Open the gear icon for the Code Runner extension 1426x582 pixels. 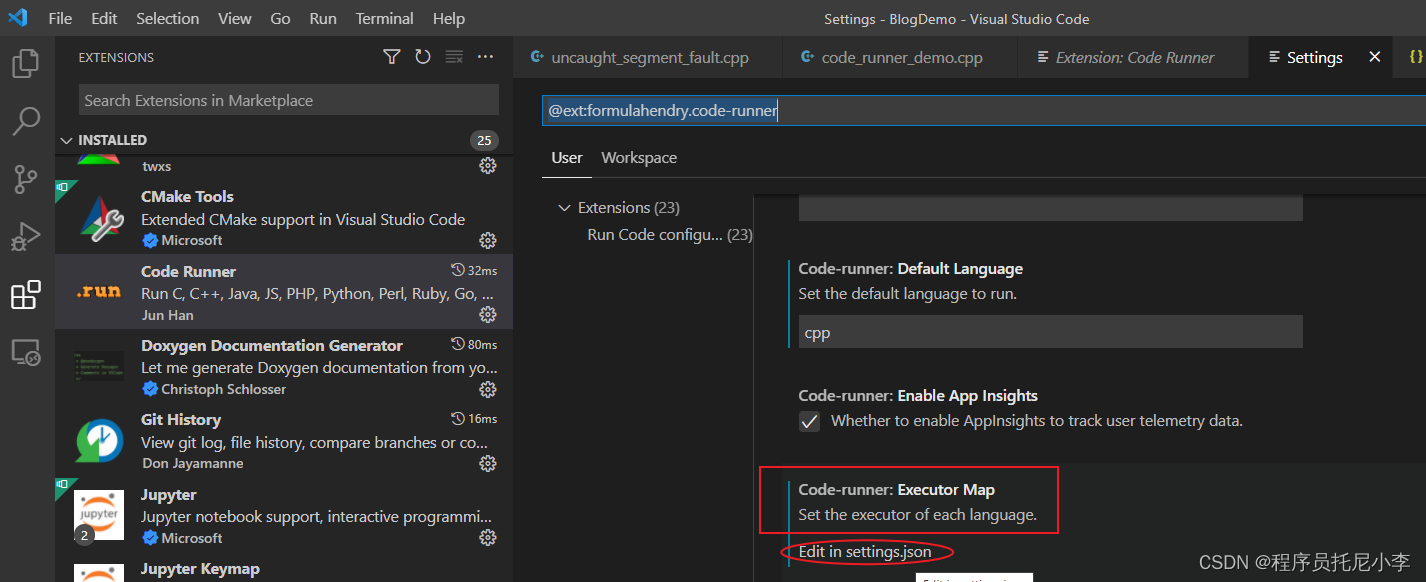click(x=487, y=314)
